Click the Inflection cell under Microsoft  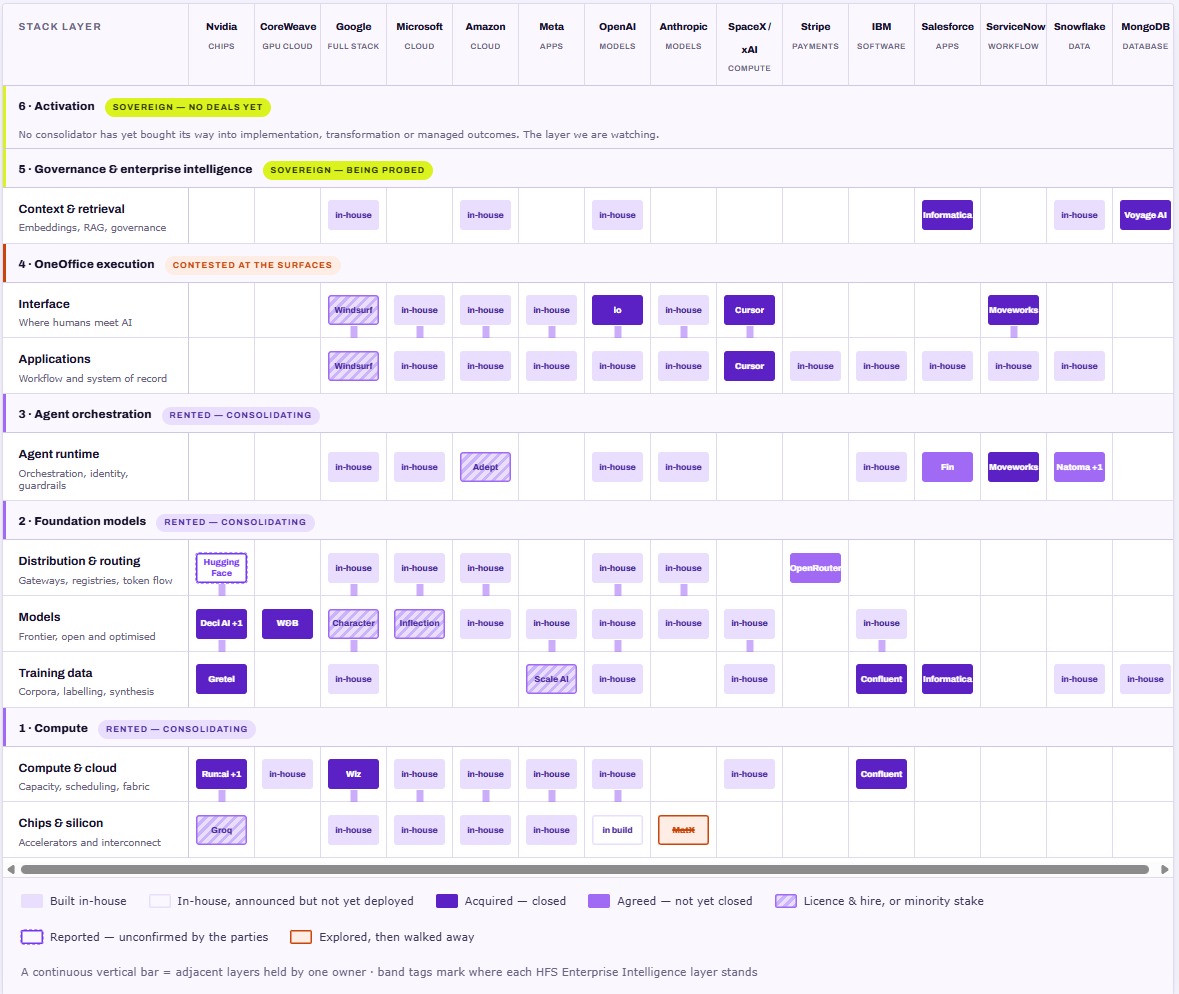point(420,623)
